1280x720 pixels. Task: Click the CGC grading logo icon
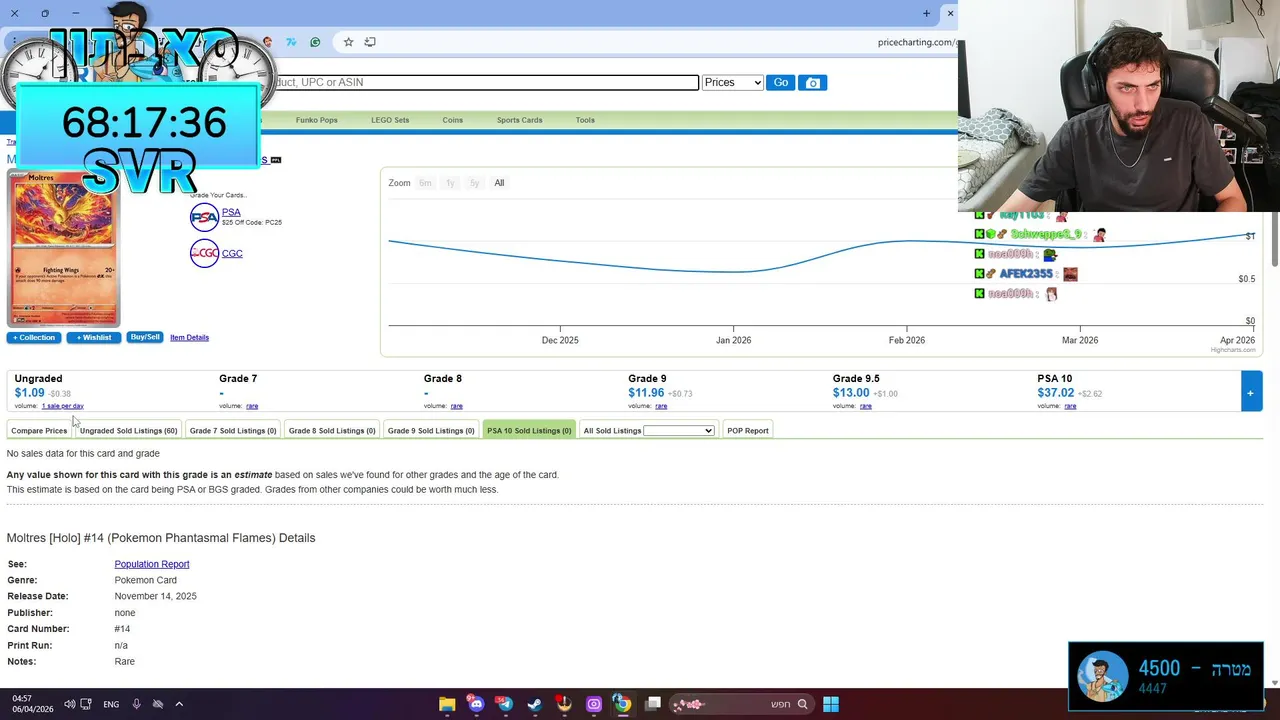204,253
